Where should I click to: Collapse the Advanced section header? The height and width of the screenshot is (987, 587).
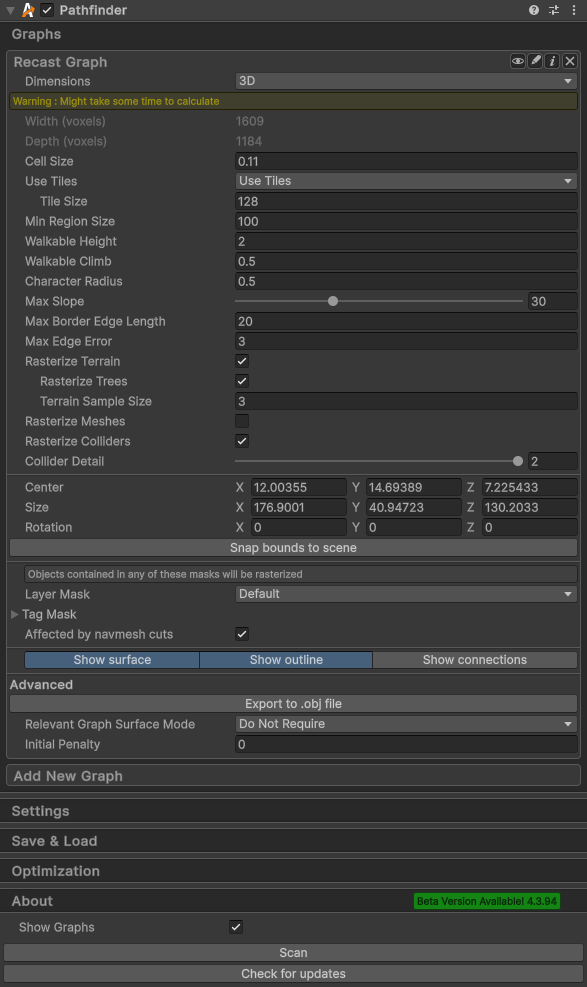pyautogui.click(x=42, y=685)
